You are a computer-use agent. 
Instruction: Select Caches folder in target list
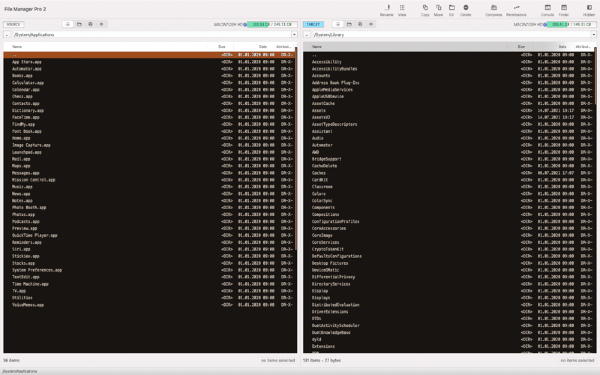coord(449,173)
